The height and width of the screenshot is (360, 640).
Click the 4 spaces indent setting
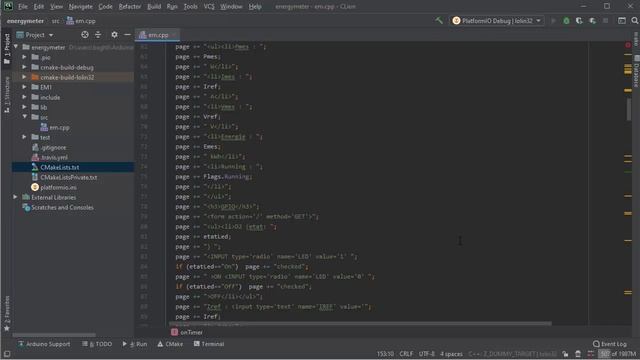click(451, 354)
